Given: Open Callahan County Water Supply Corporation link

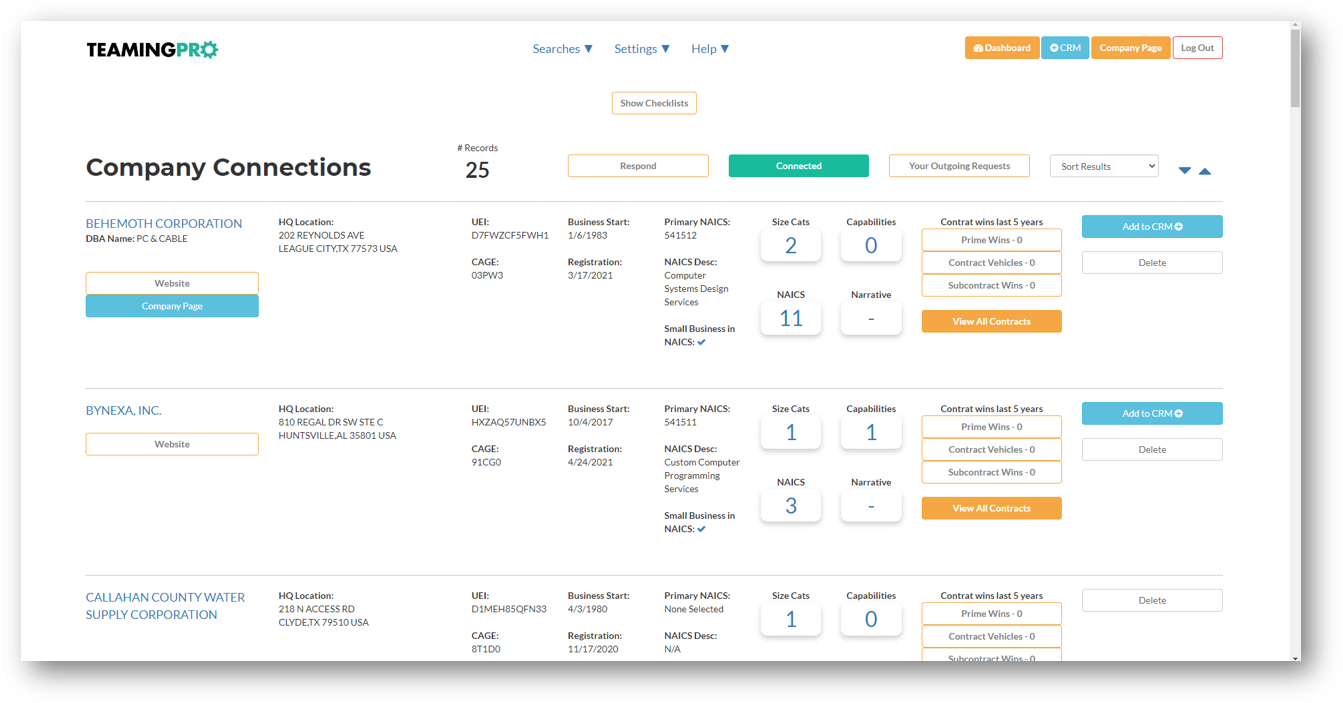Looking at the screenshot, I should [165, 606].
